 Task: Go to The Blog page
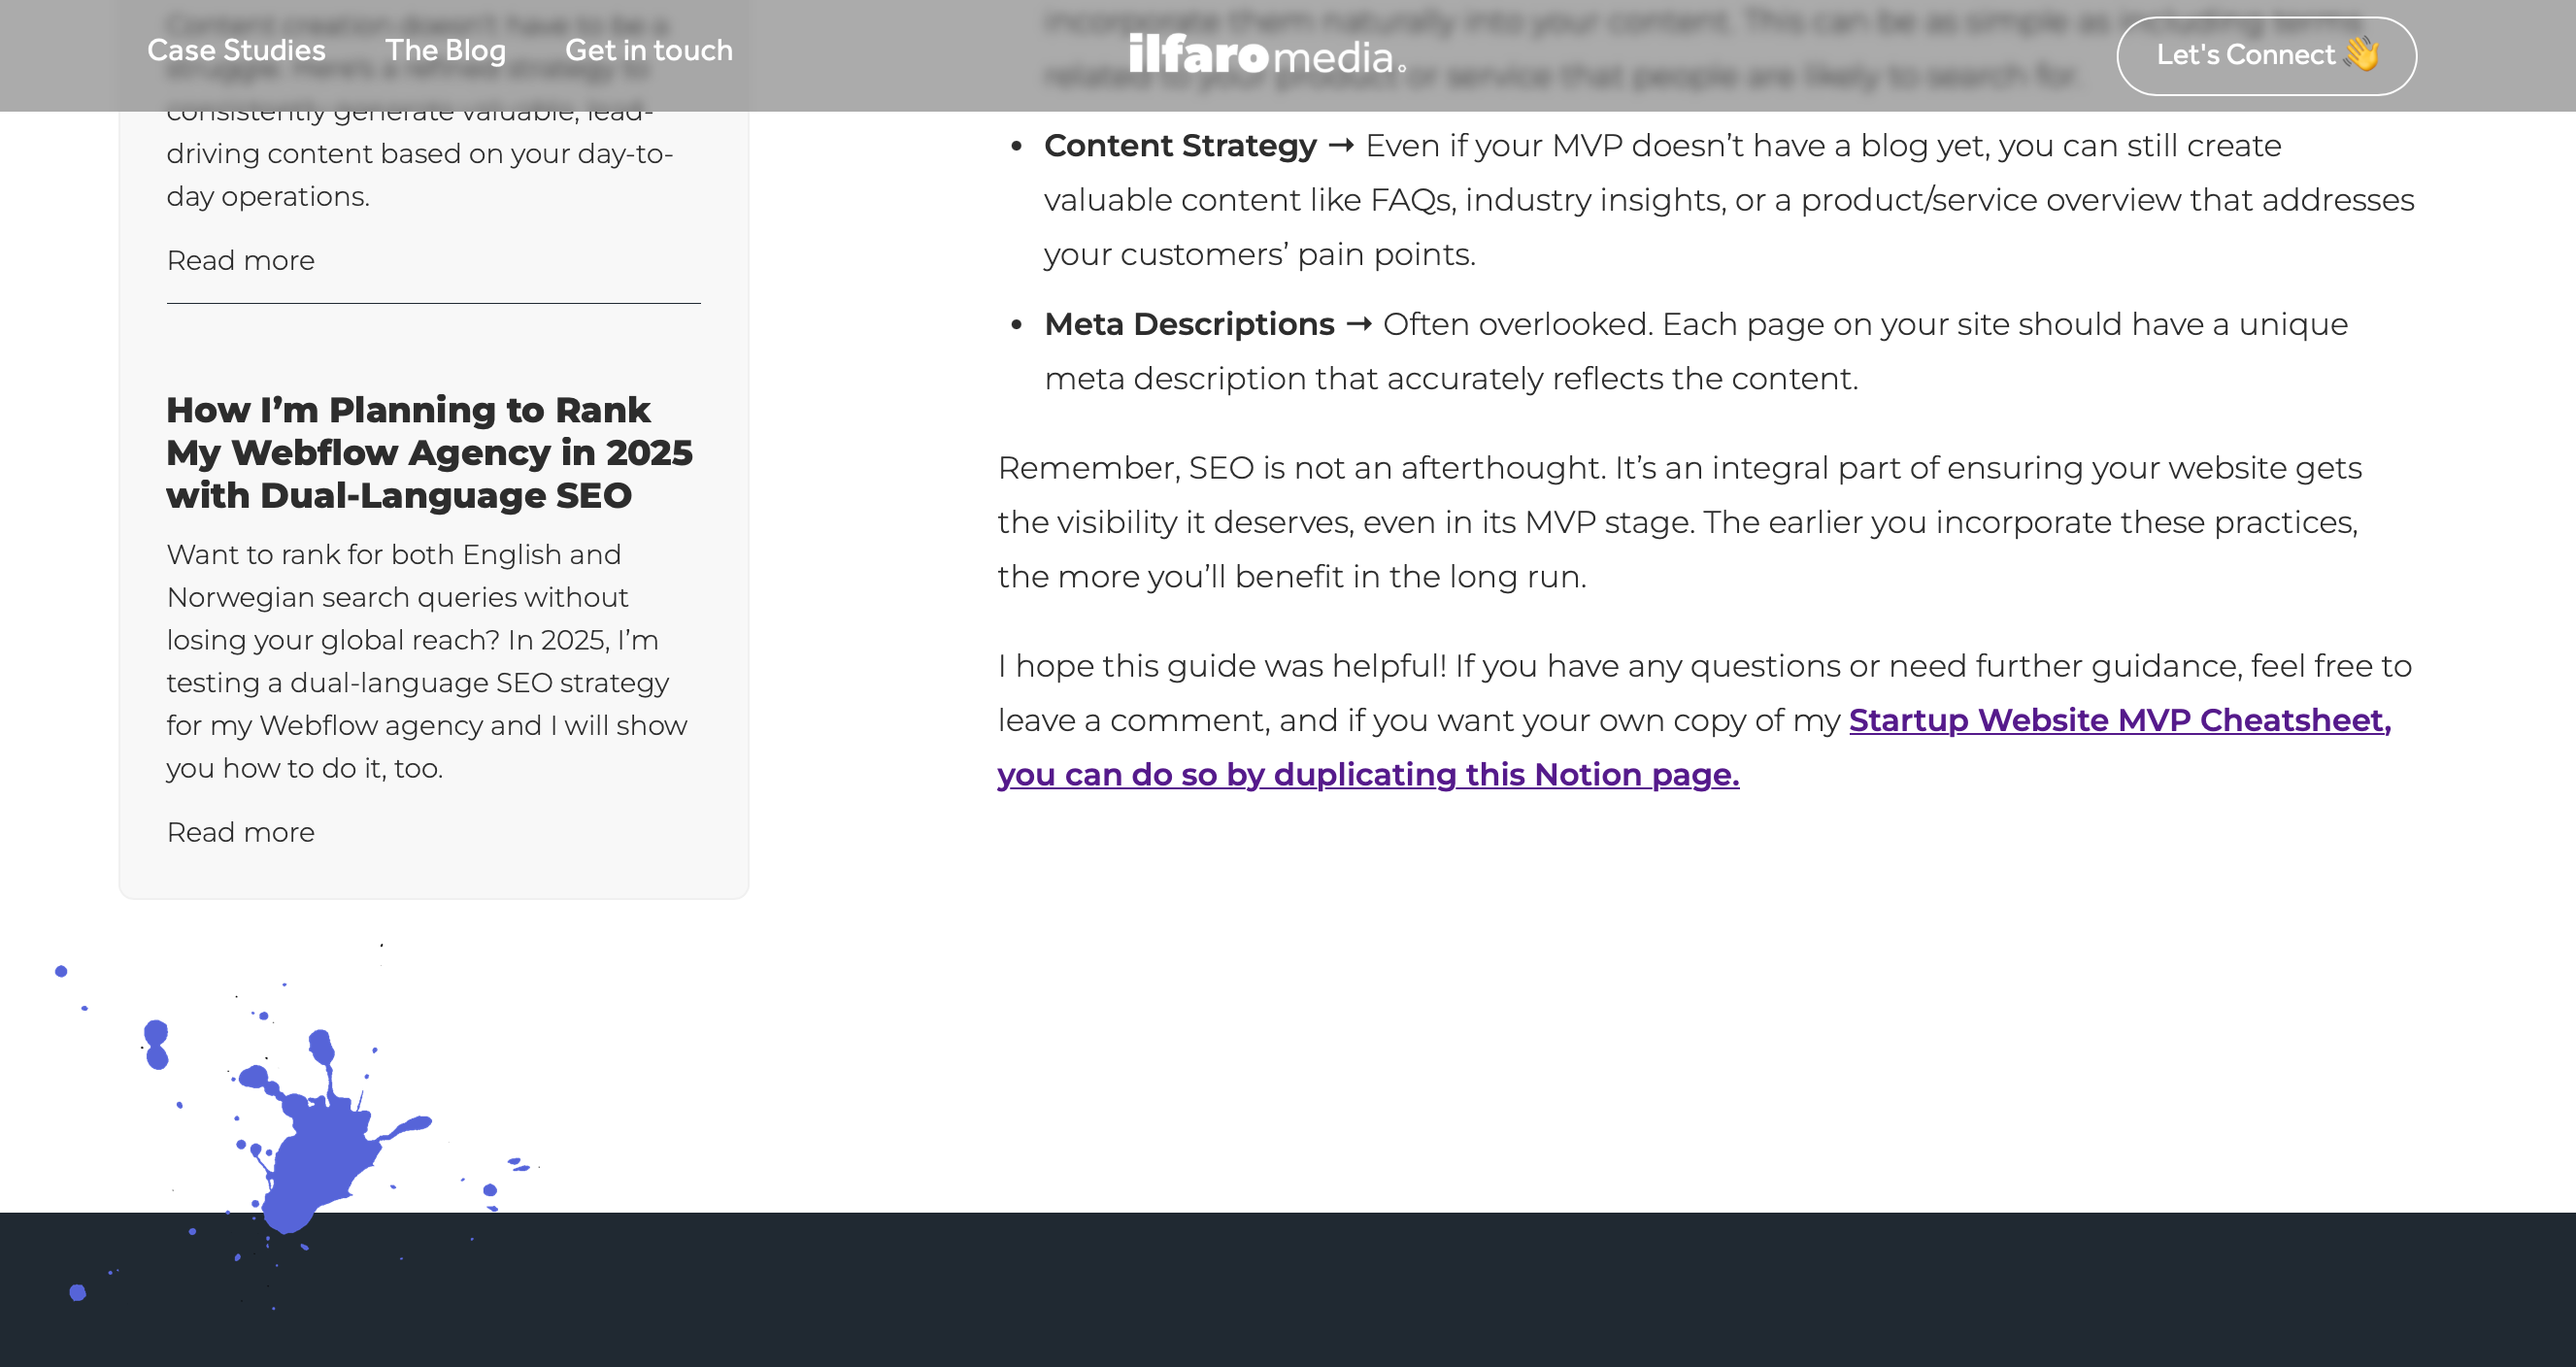(x=445, y=50)
